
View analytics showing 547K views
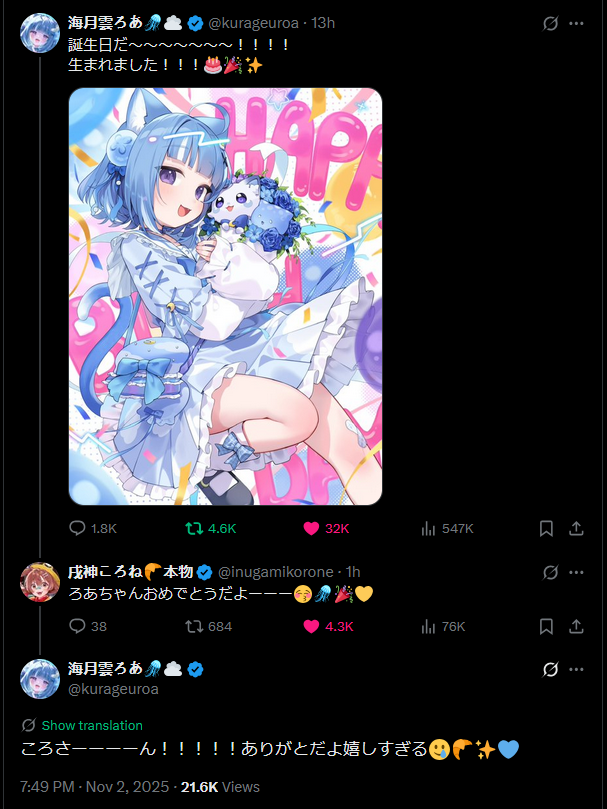click(x=447, y=528)
